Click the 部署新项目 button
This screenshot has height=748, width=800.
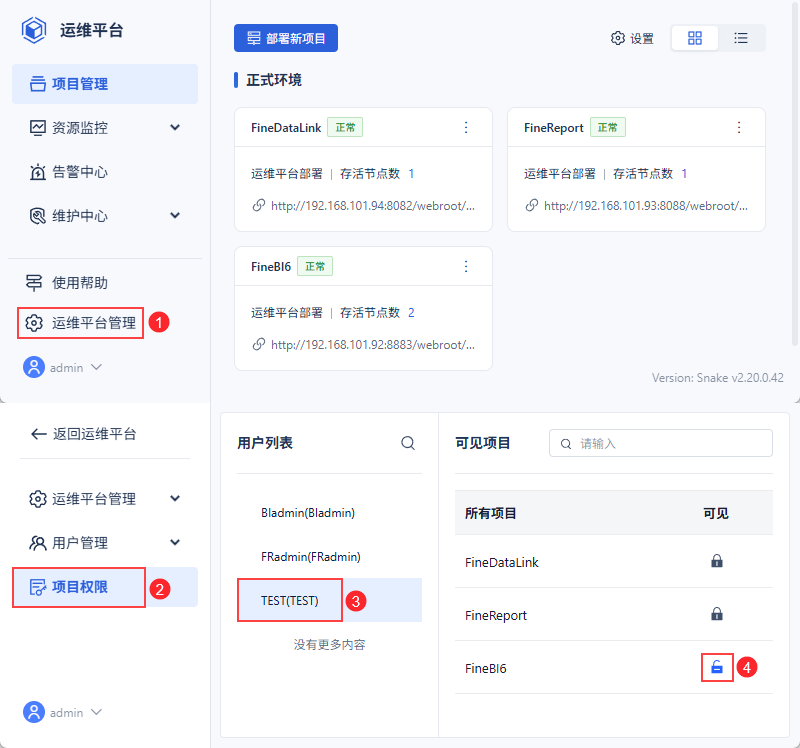286,38
